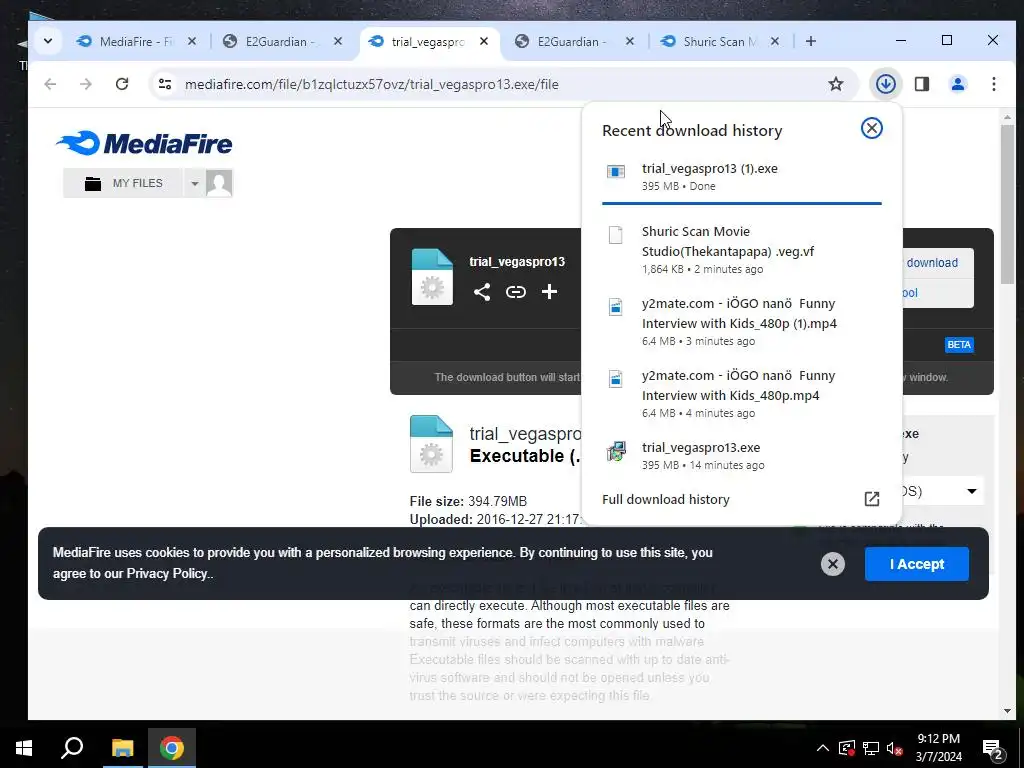Open the Funny Interview with Kids_480p (1).mp4 download
Viewport: 1024px width, 768px height.
pyautogui.click(x=742, y=321)
